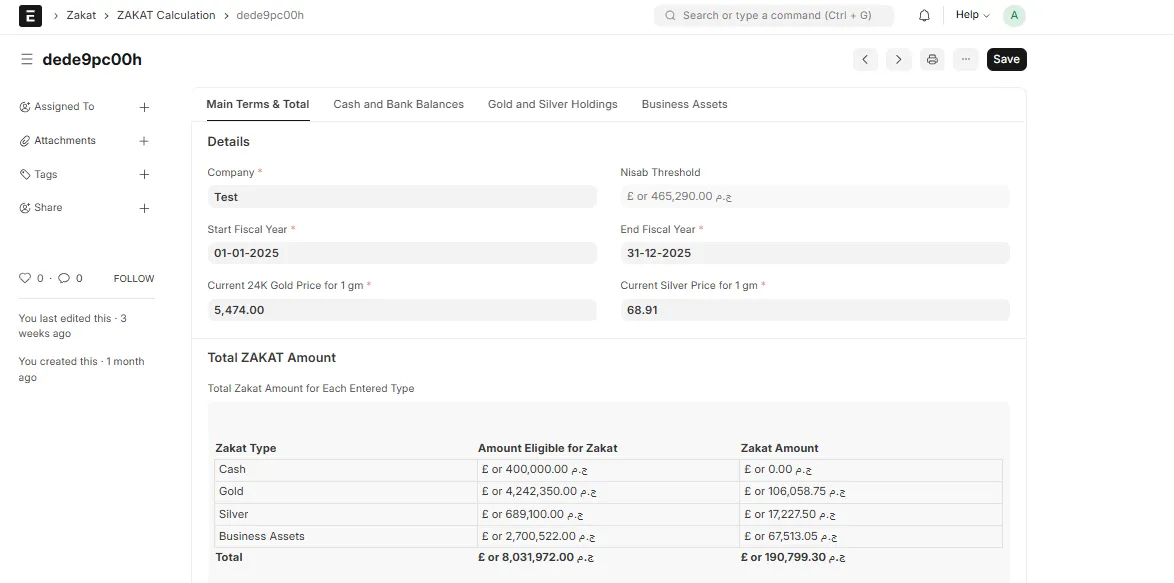Image resolution: width=1174 pixels, height=583 pixels.
Task: Navigate to Zakat via the breadcrumb
Action: point(80,15)
